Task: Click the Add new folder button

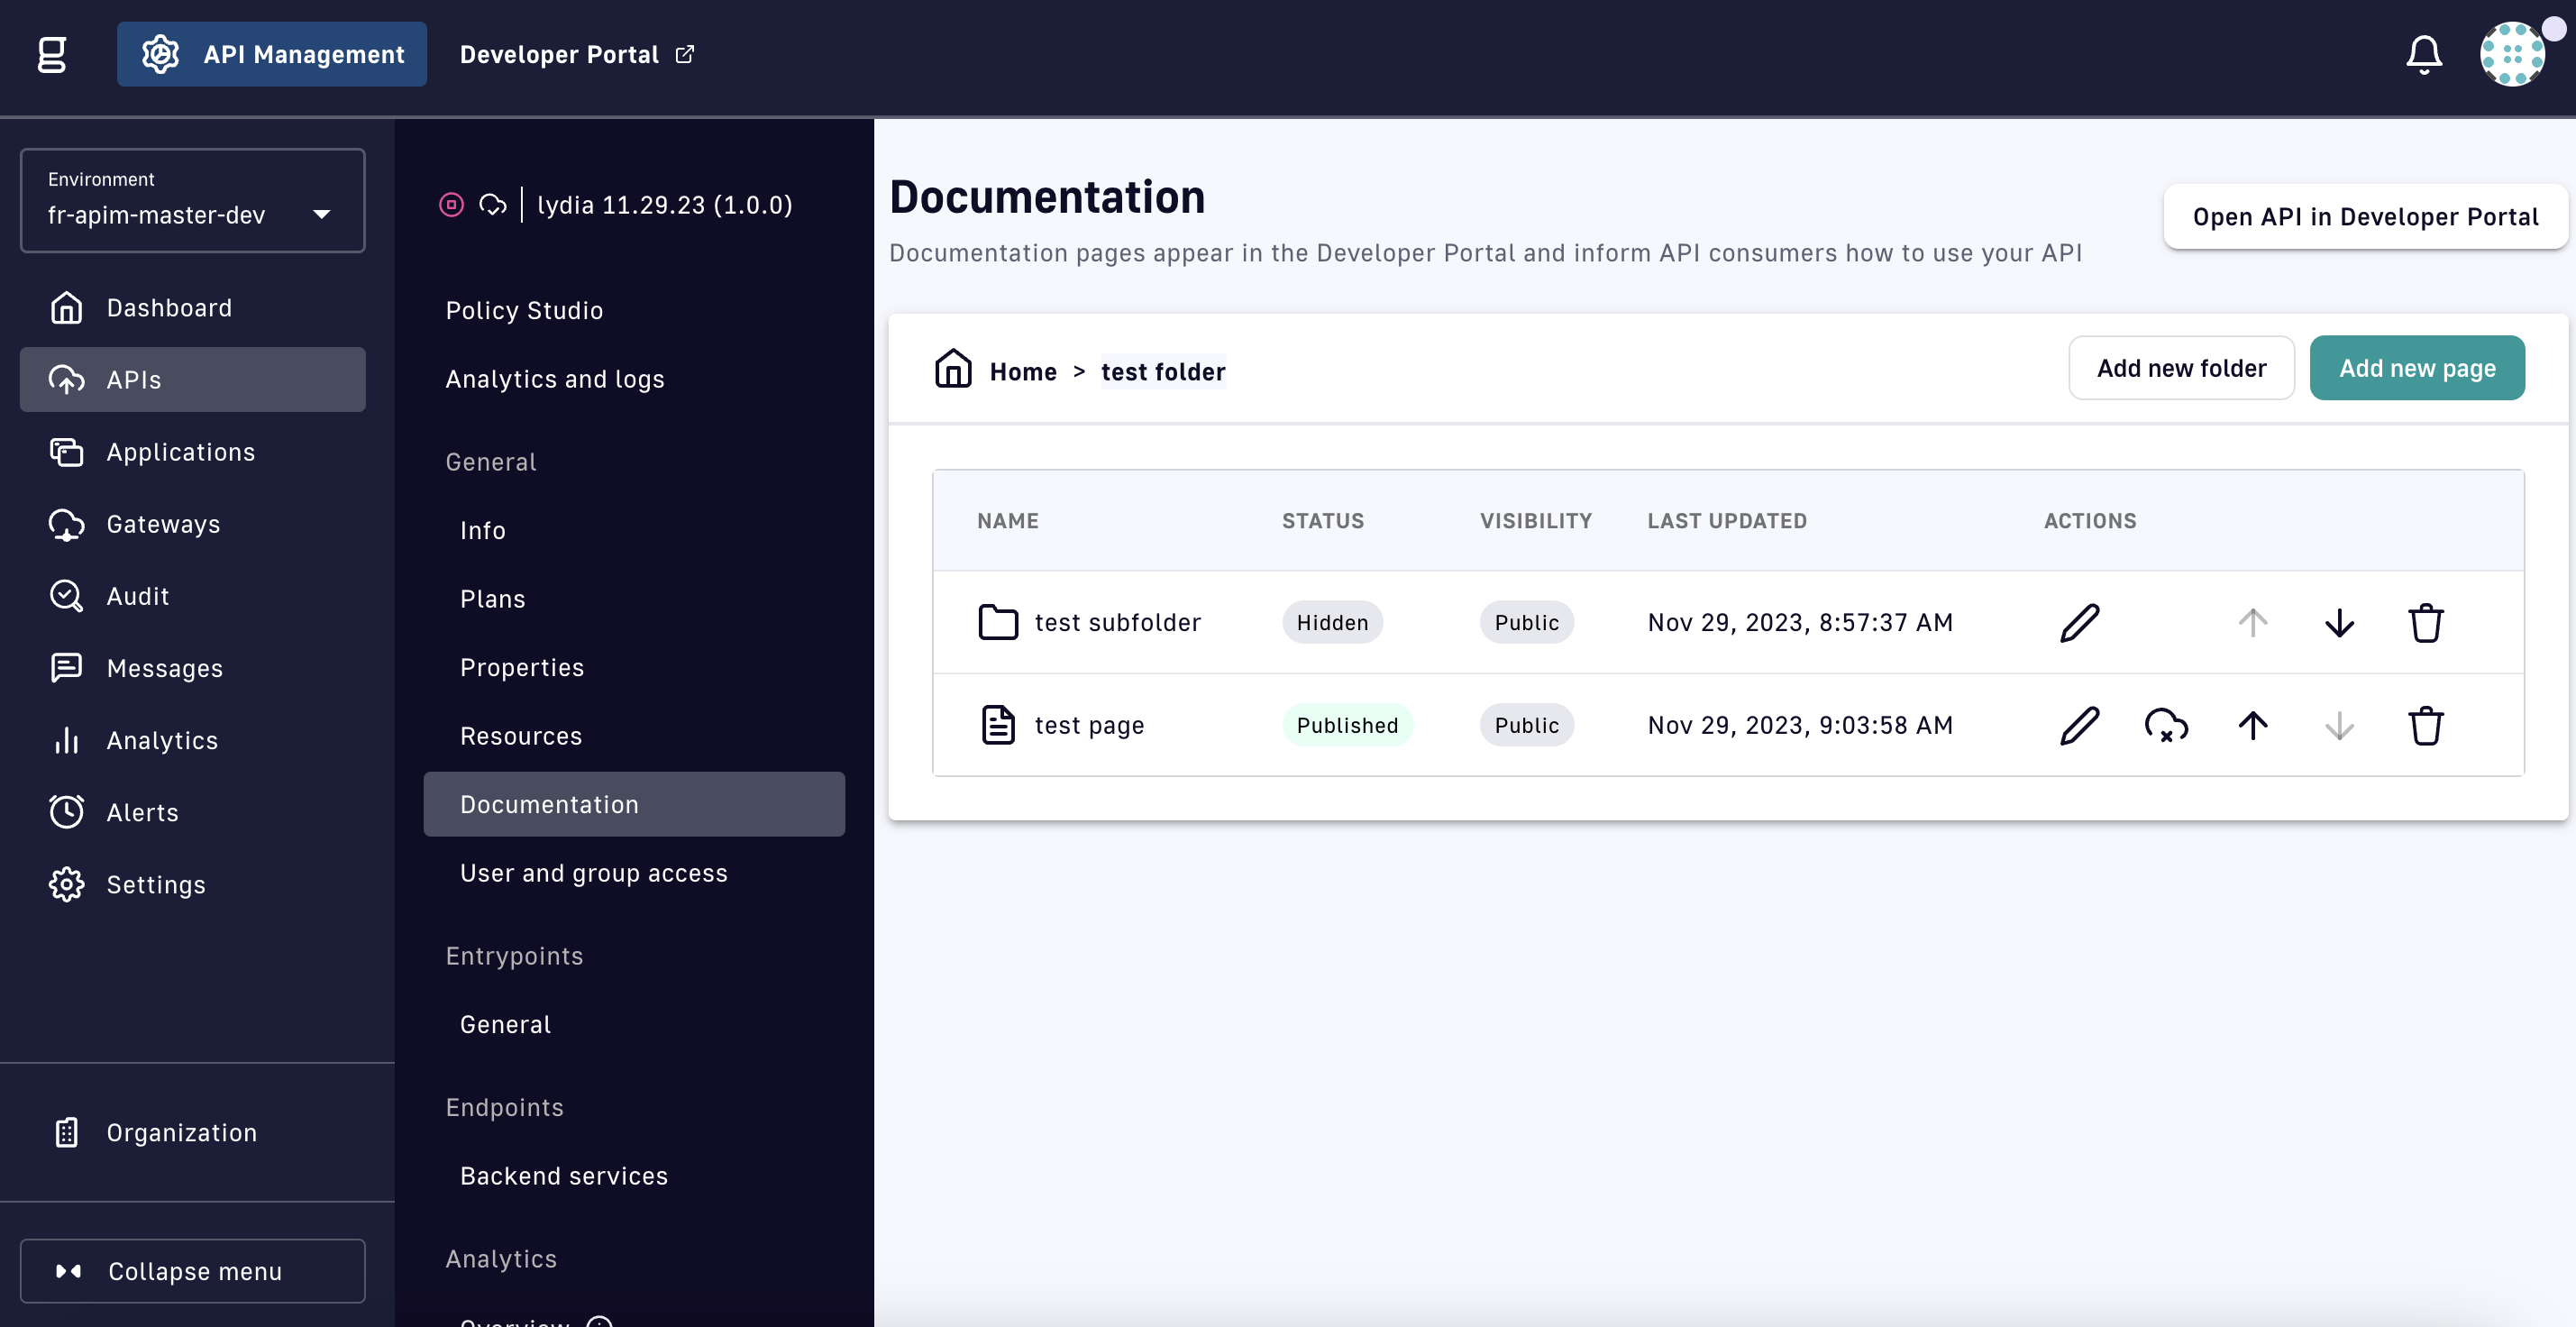Action: [x=2180, y=368]
